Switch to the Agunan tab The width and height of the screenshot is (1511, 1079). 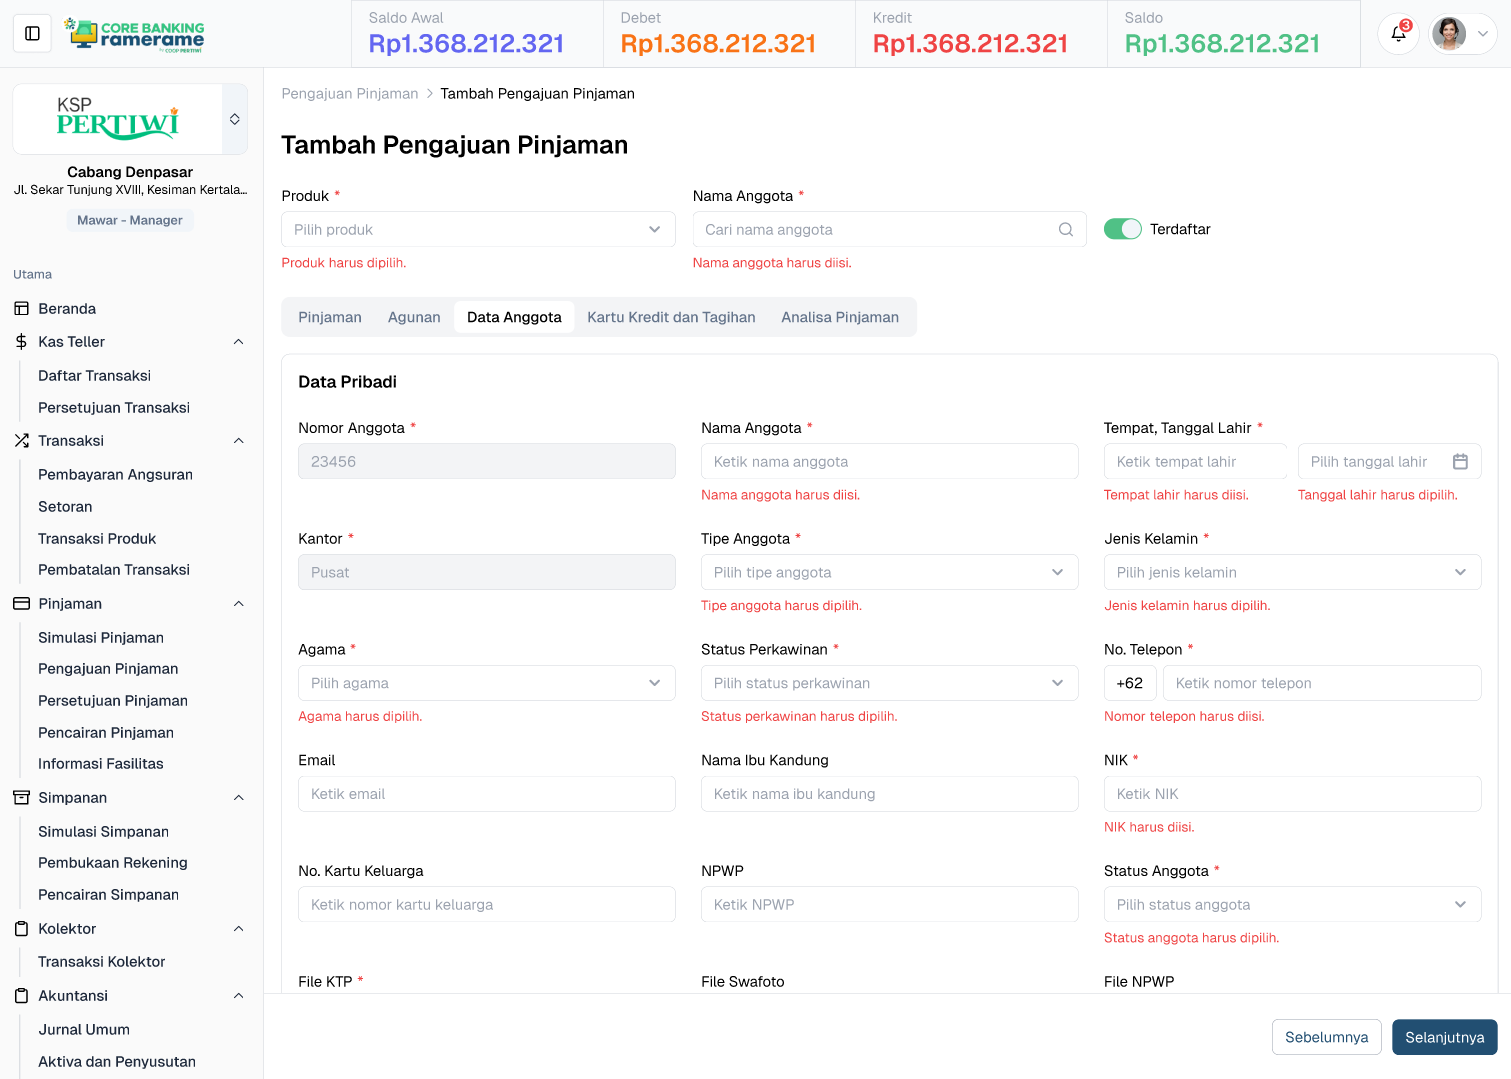point(414,317)
